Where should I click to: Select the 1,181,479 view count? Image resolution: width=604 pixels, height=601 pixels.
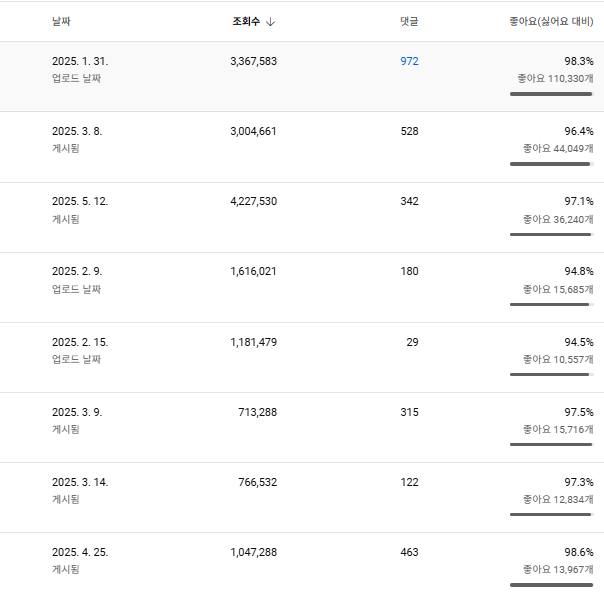click(x=254, y=342)
